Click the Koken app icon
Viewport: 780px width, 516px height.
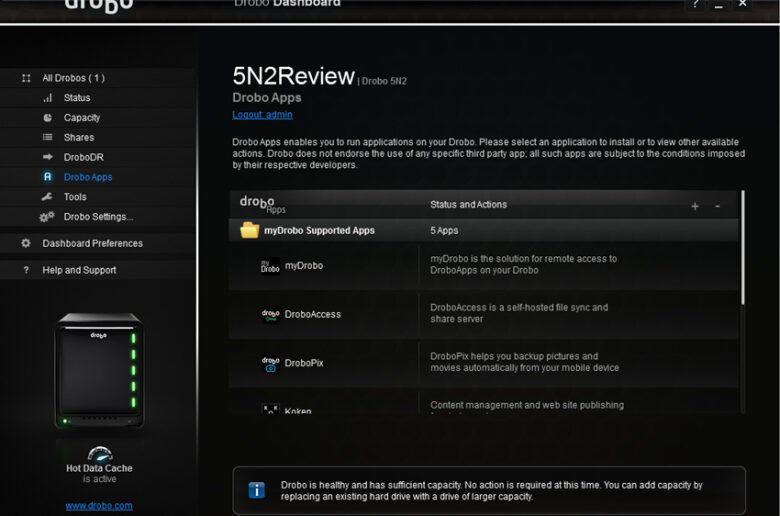point(270,409)
